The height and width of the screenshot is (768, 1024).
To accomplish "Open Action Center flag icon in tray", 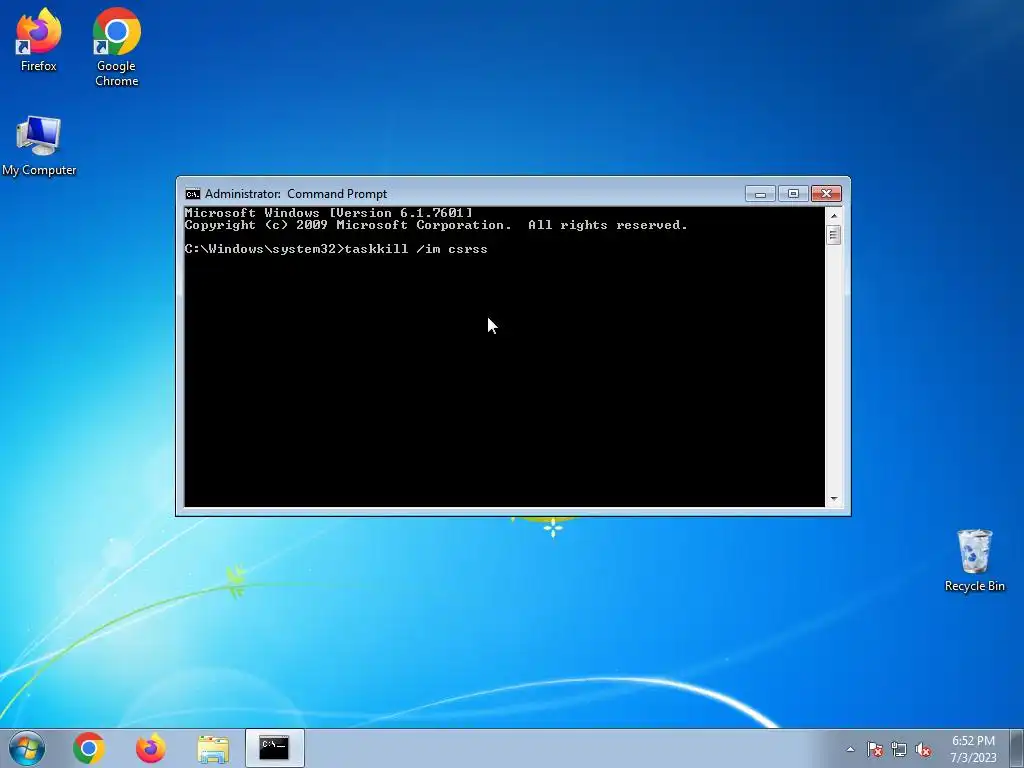I will [874, 749].
